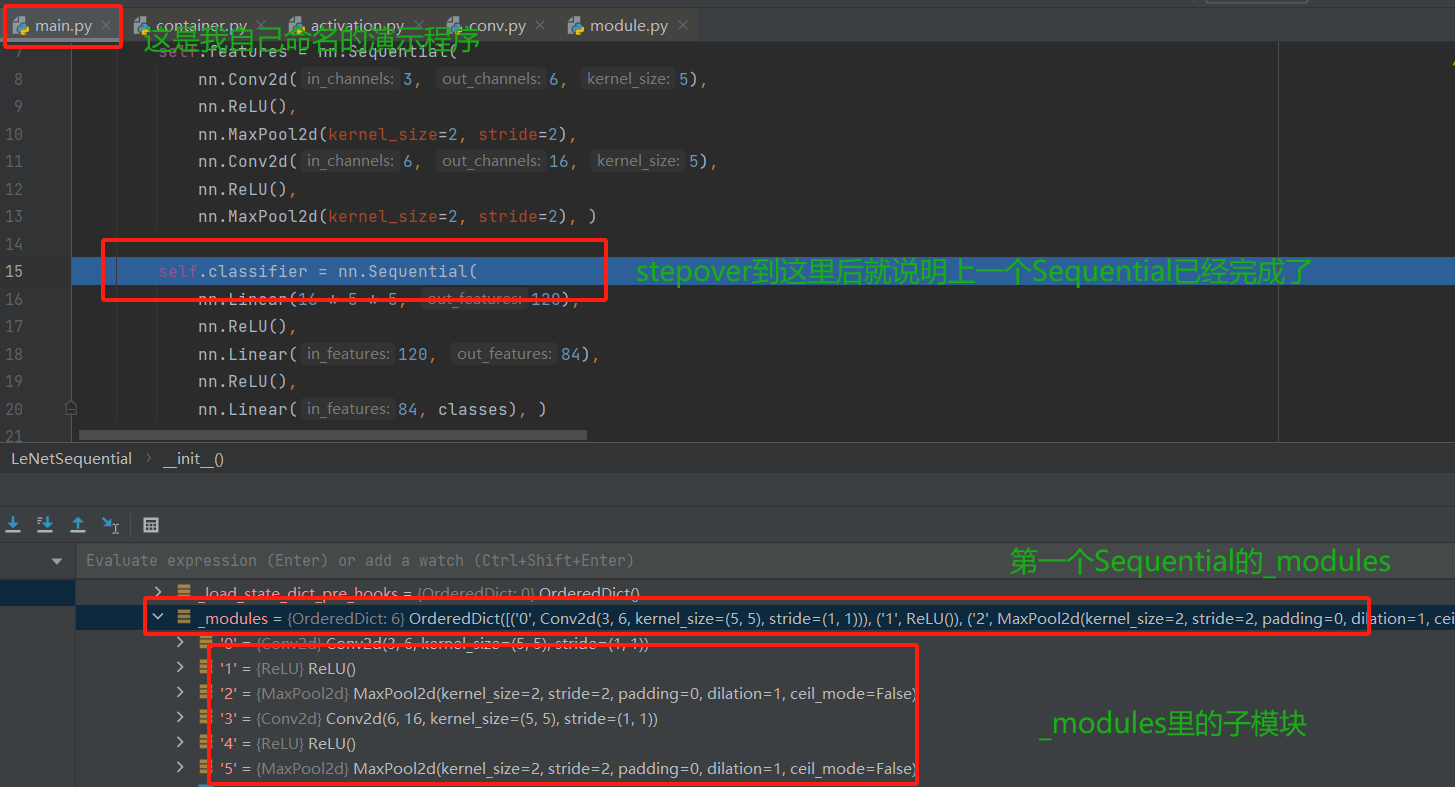Screen dimensions: 1455x787
Task: Click line number 8 in gutter
Action: click(x=18, y=79)
